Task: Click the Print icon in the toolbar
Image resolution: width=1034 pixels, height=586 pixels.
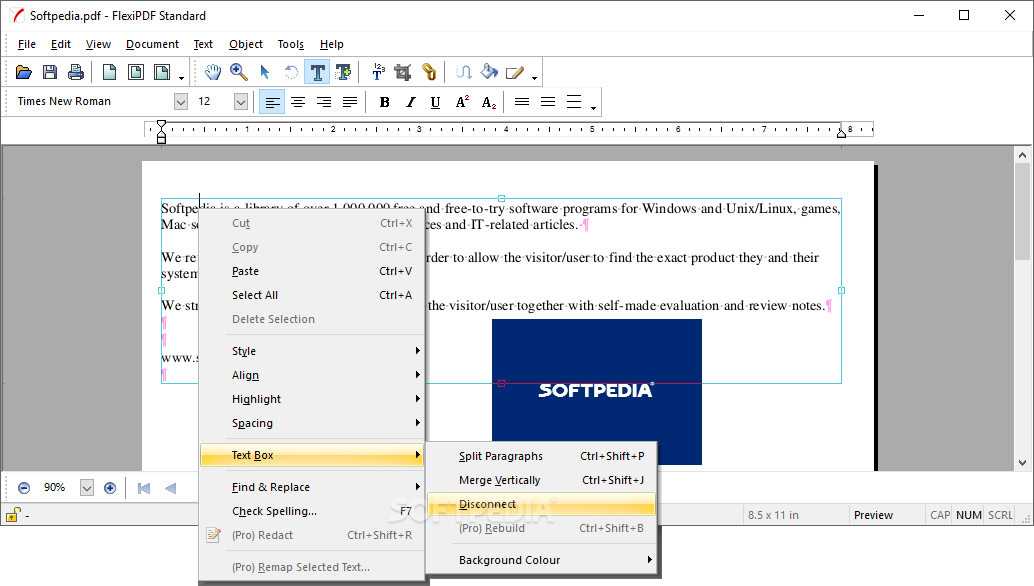Action: (76, 72)
